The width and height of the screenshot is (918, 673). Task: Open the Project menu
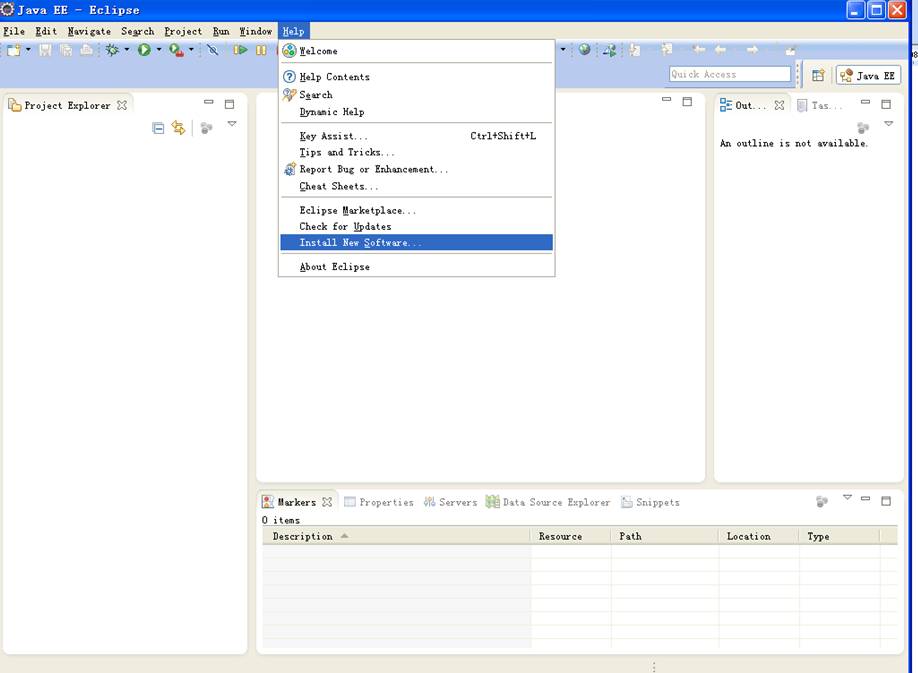click(183, 31)
